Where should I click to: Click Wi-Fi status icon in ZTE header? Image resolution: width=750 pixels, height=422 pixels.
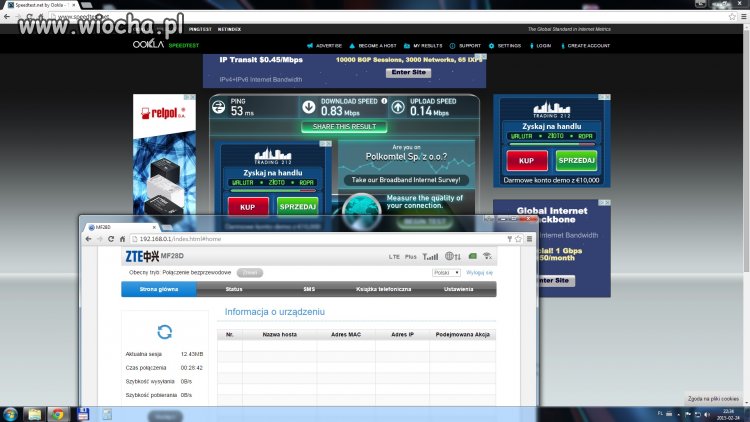click(x=487, y=256)
